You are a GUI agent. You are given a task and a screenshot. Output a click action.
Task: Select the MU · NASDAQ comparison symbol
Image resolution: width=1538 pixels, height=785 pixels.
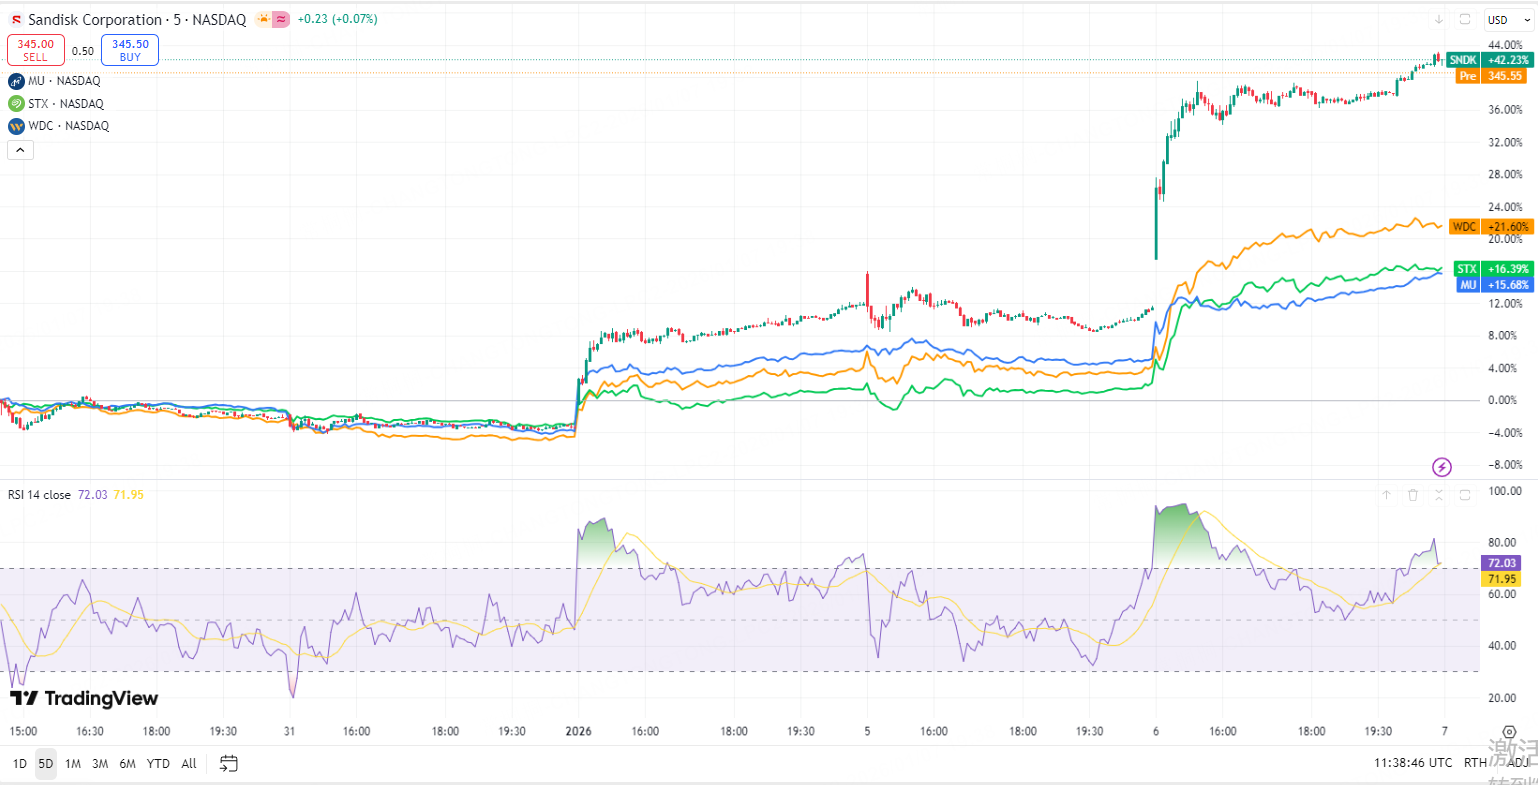[64, 81]
